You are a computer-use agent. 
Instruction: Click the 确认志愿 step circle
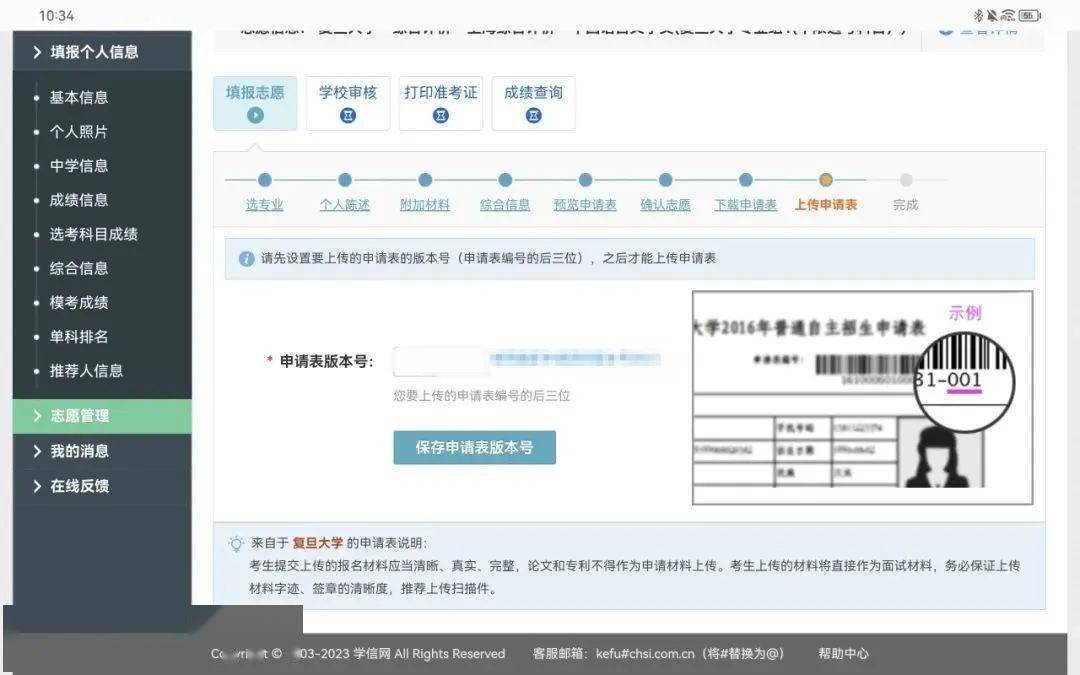(x=665, y=182)
